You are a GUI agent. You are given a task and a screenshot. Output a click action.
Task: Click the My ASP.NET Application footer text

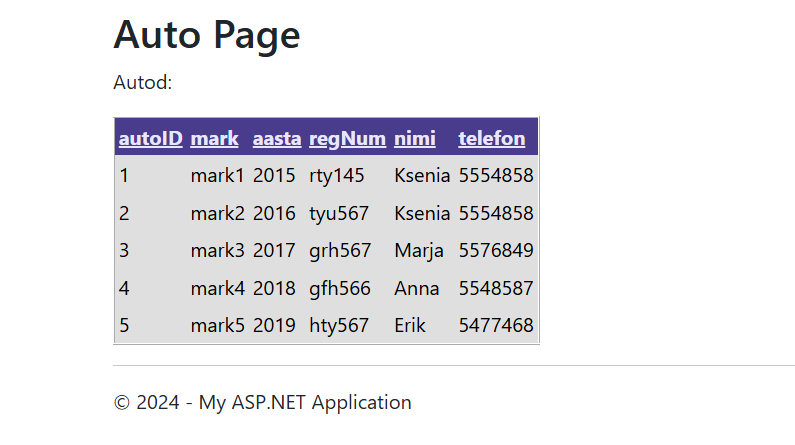pos(305,403)
